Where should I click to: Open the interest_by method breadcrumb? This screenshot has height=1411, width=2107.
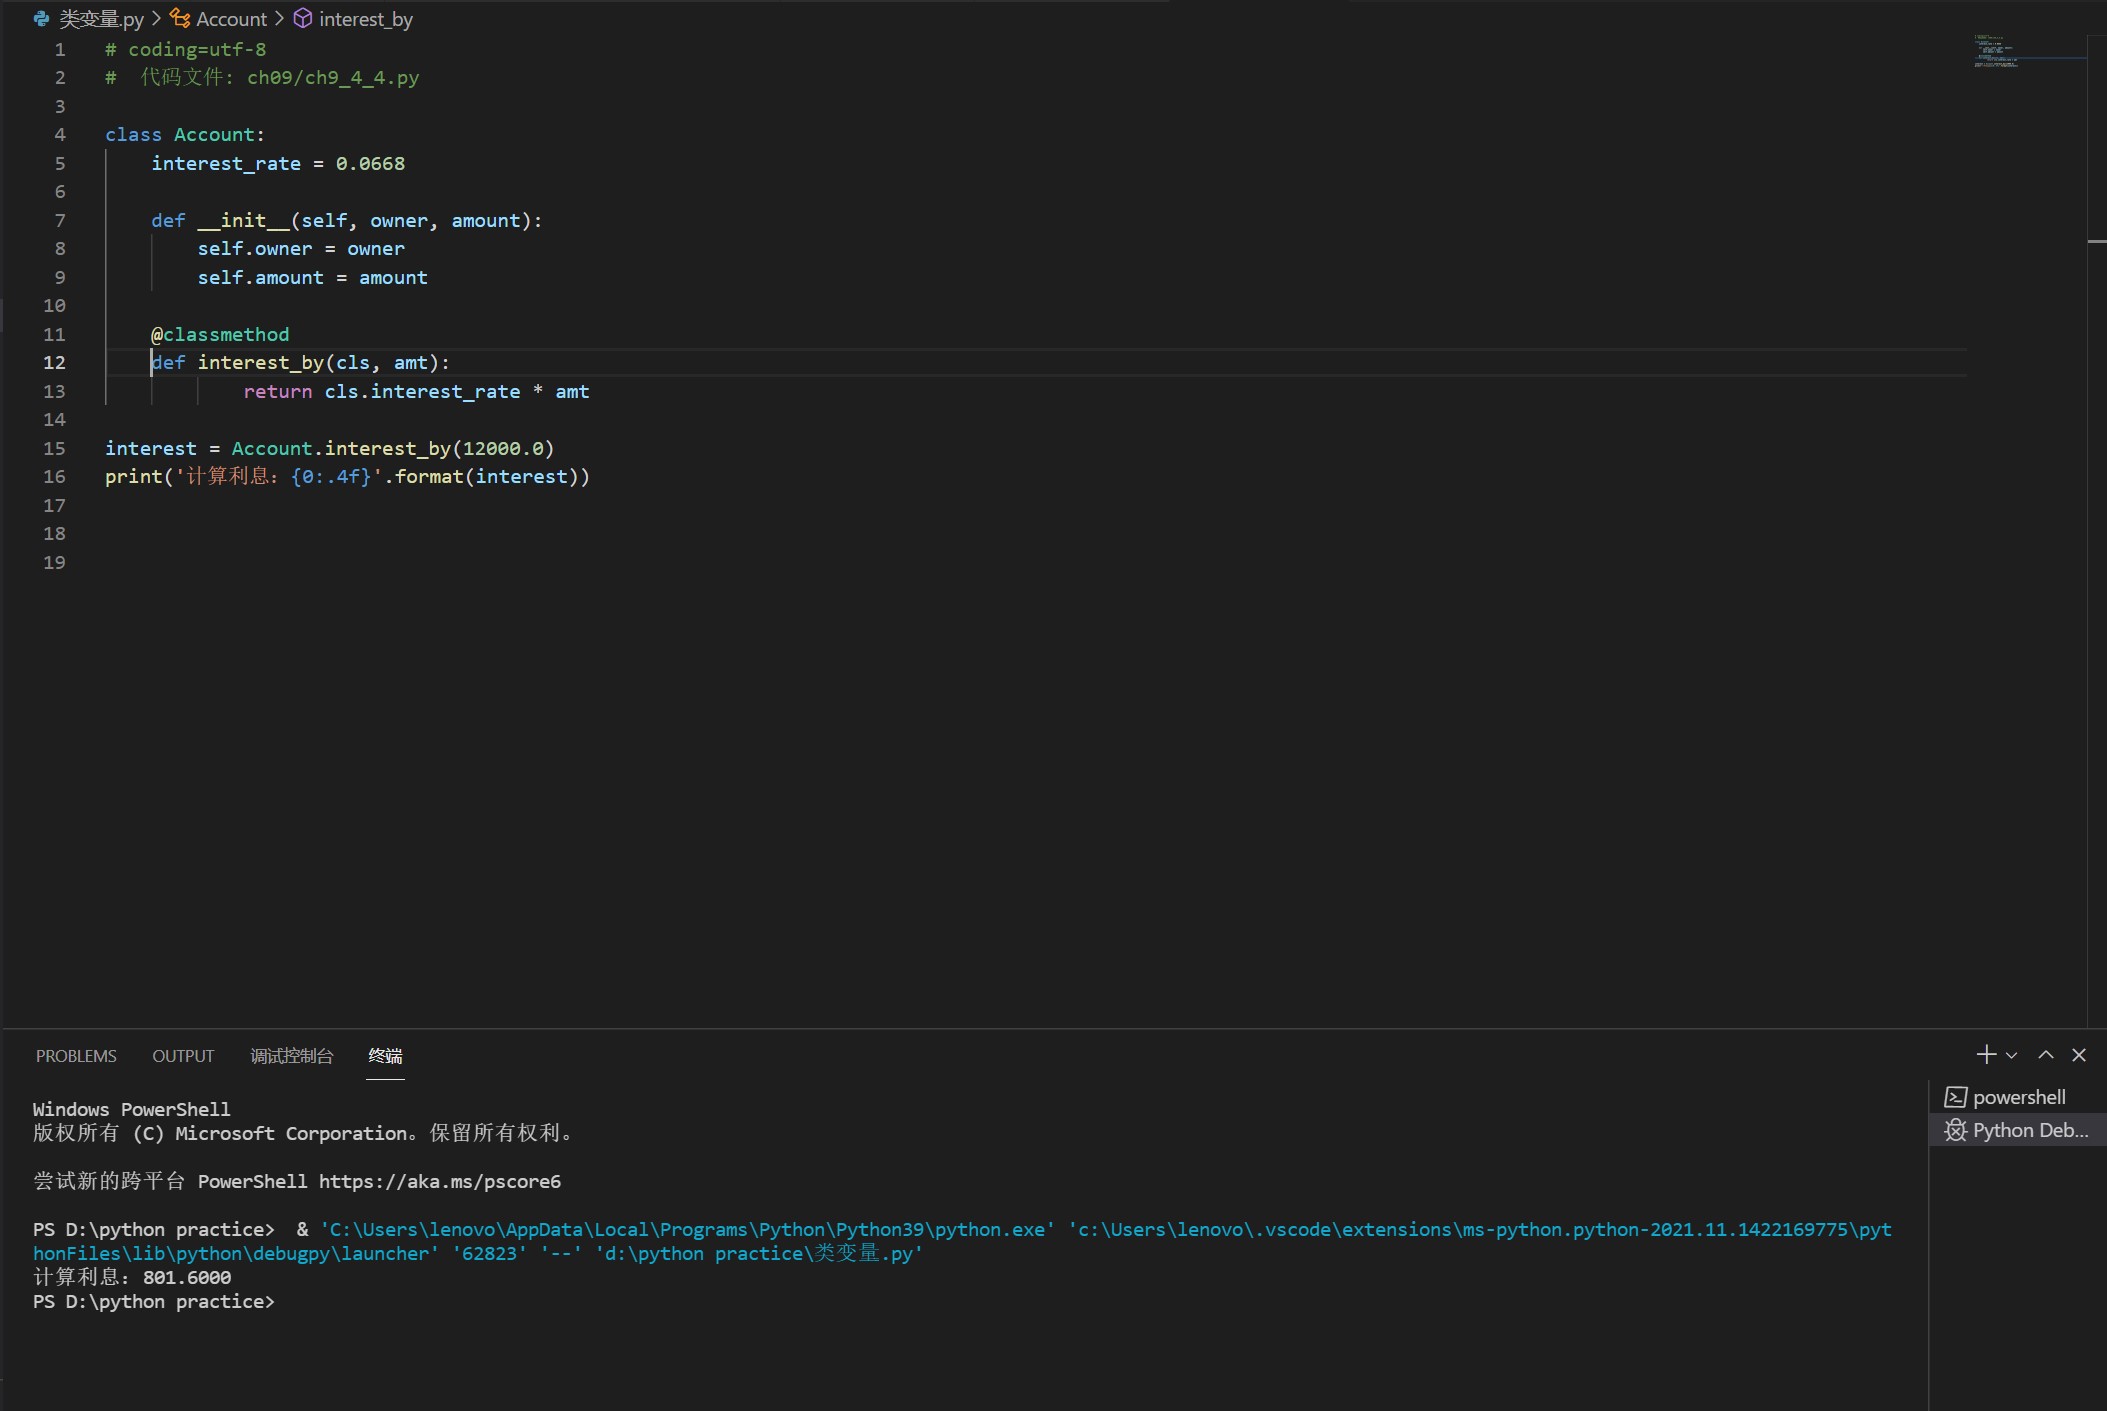coord(365,19)
